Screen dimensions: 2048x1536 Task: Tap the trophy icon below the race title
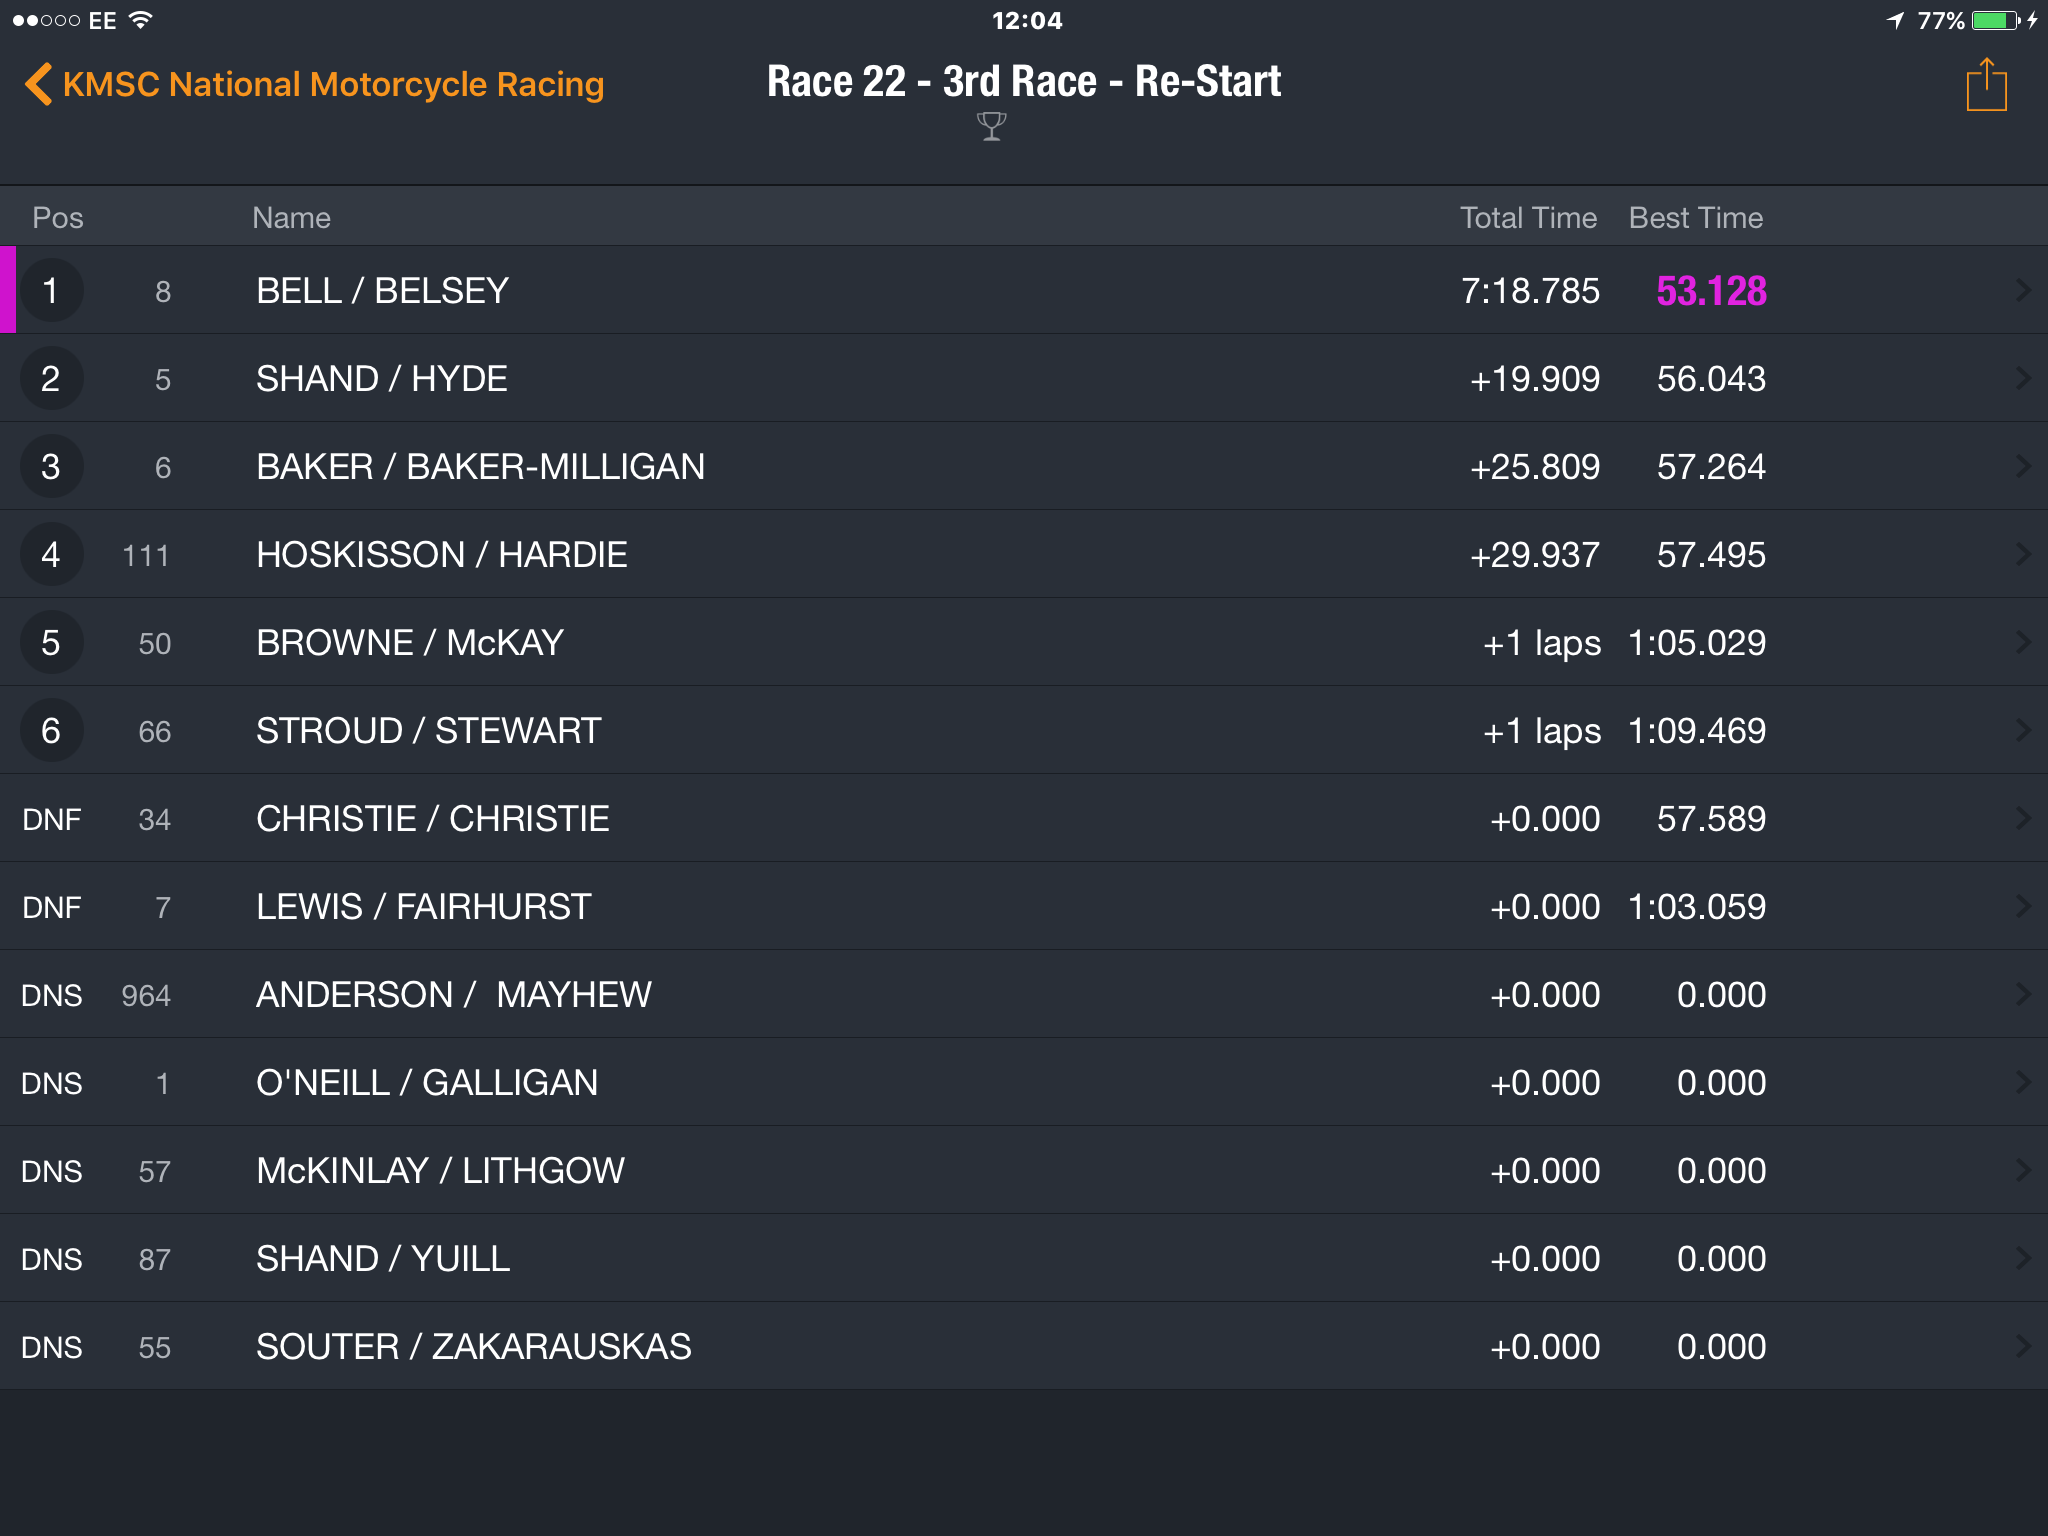pyautogui.click(x=991, y=126)
